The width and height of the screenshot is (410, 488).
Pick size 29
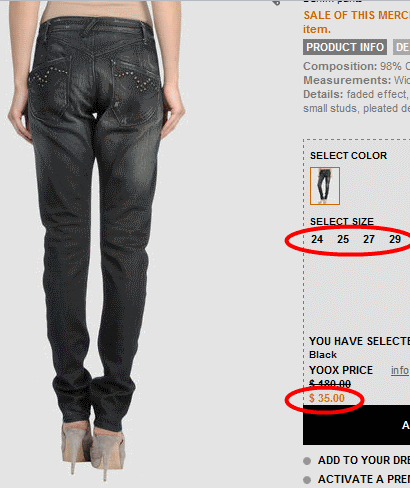click(x=395, y=239)
